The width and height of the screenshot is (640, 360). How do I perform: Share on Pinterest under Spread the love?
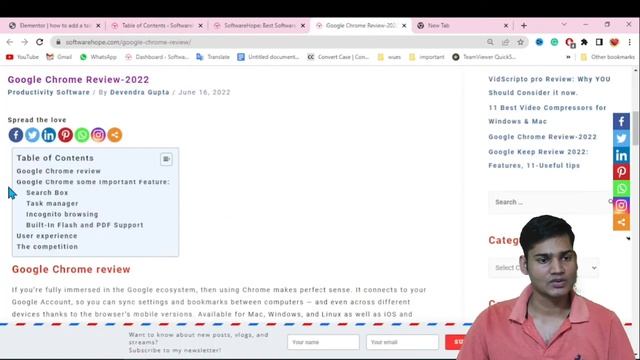(x=65, y=135)
